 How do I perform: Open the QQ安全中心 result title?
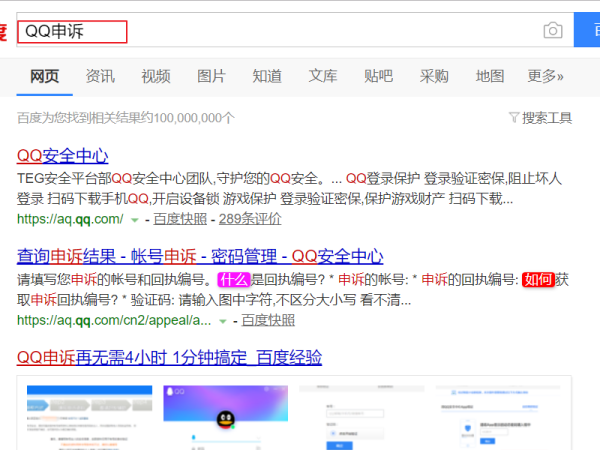click(62, 156)
